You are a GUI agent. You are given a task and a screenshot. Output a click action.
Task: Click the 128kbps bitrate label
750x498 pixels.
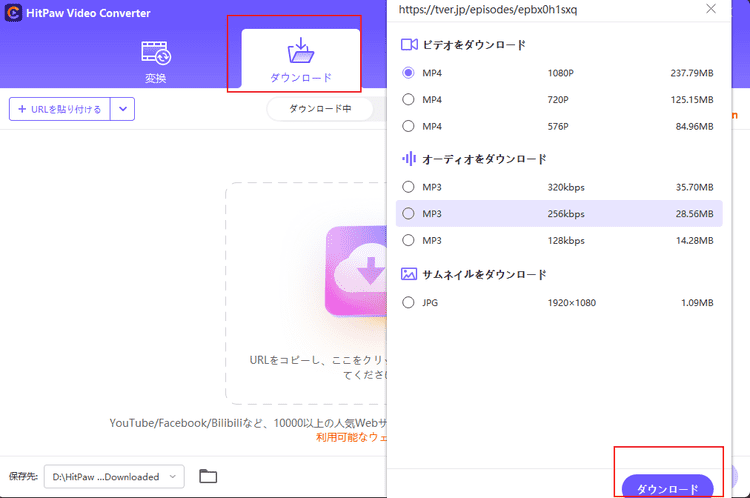(566, 240)
